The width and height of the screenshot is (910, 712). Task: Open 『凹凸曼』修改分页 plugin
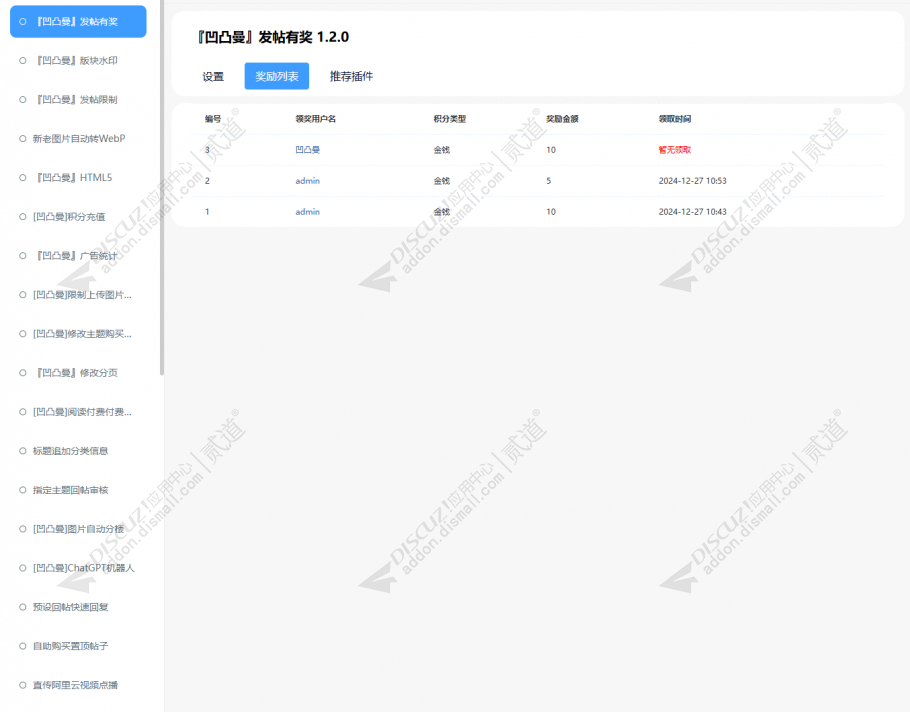pyautogui.click(x=78, y=373)
